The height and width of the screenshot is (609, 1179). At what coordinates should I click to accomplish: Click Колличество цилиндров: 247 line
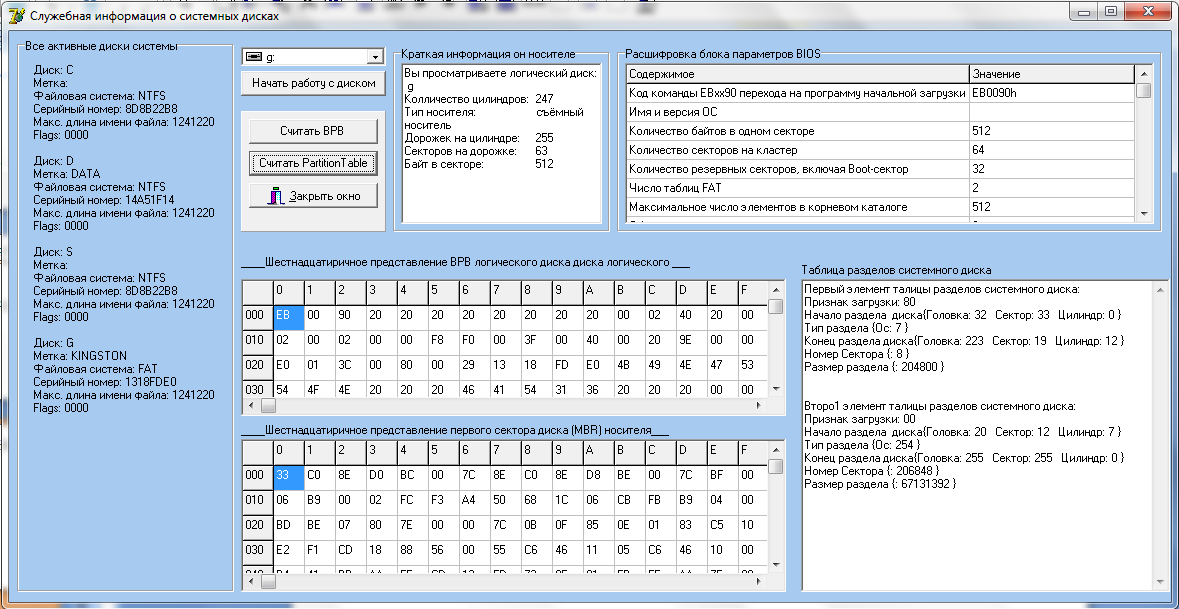pyautogui.click(x=478, y=99)
